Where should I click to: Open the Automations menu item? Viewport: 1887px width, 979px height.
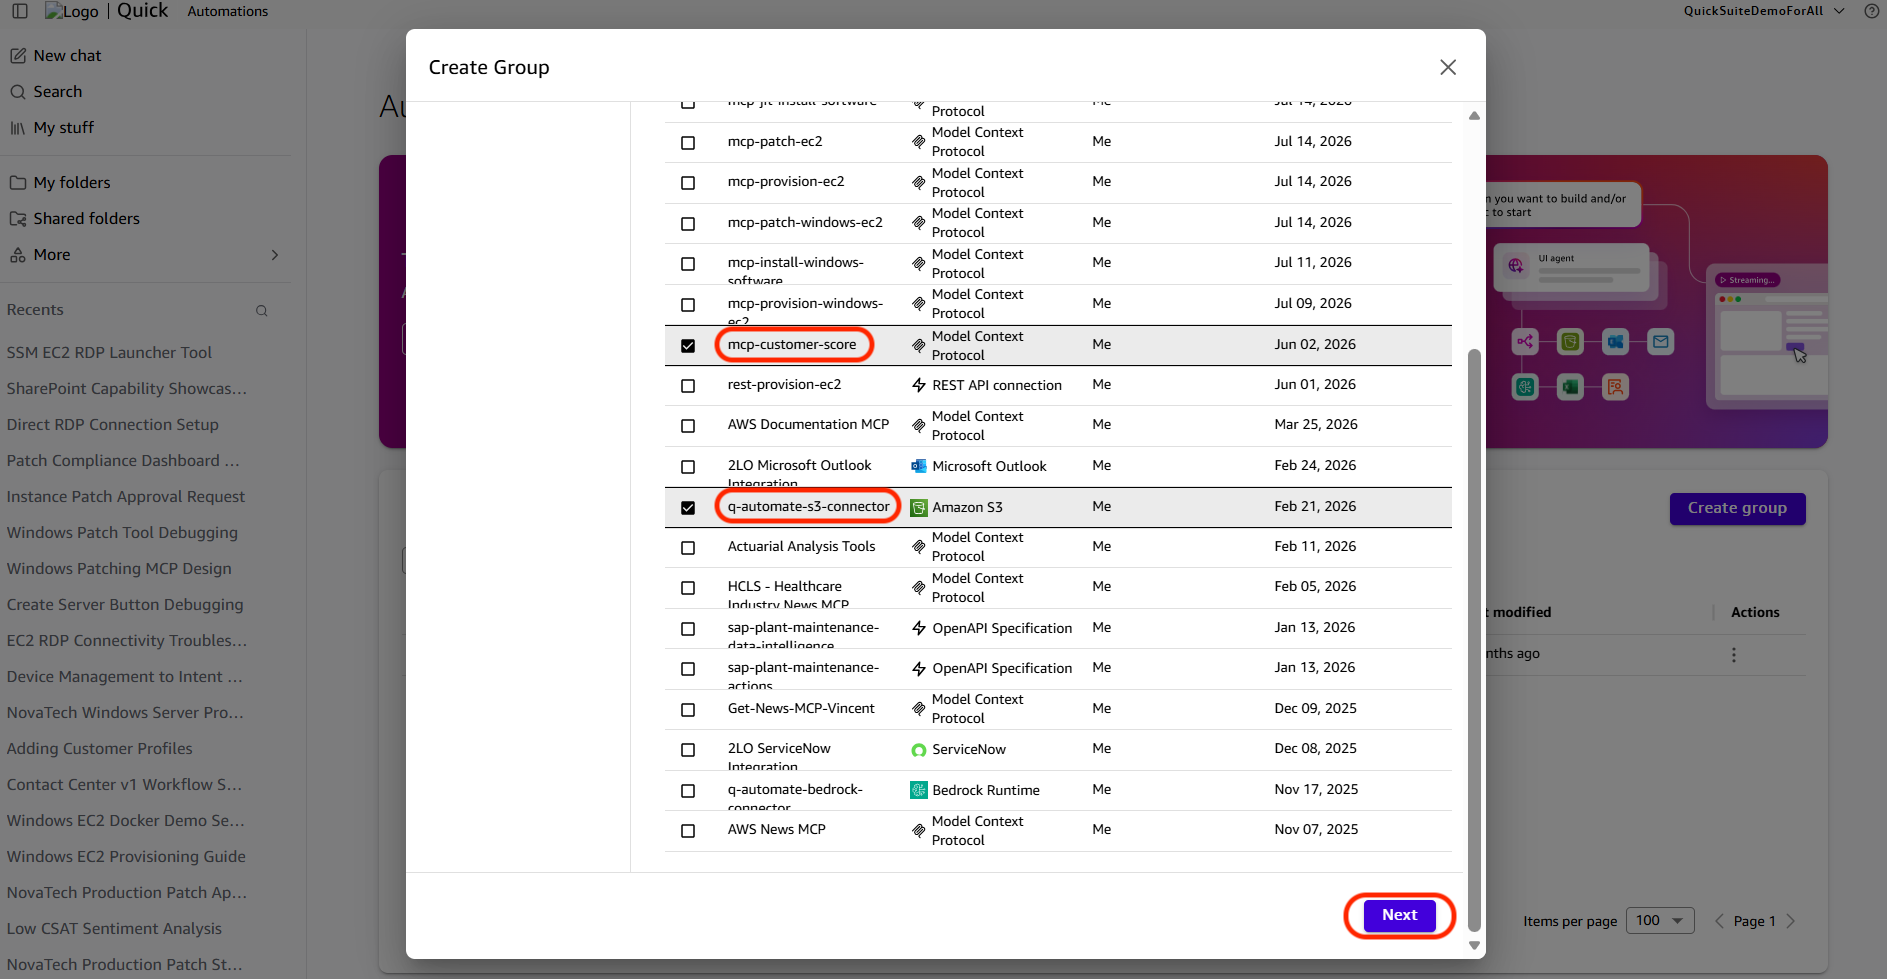pyautogui.click(x=228, y=11)
